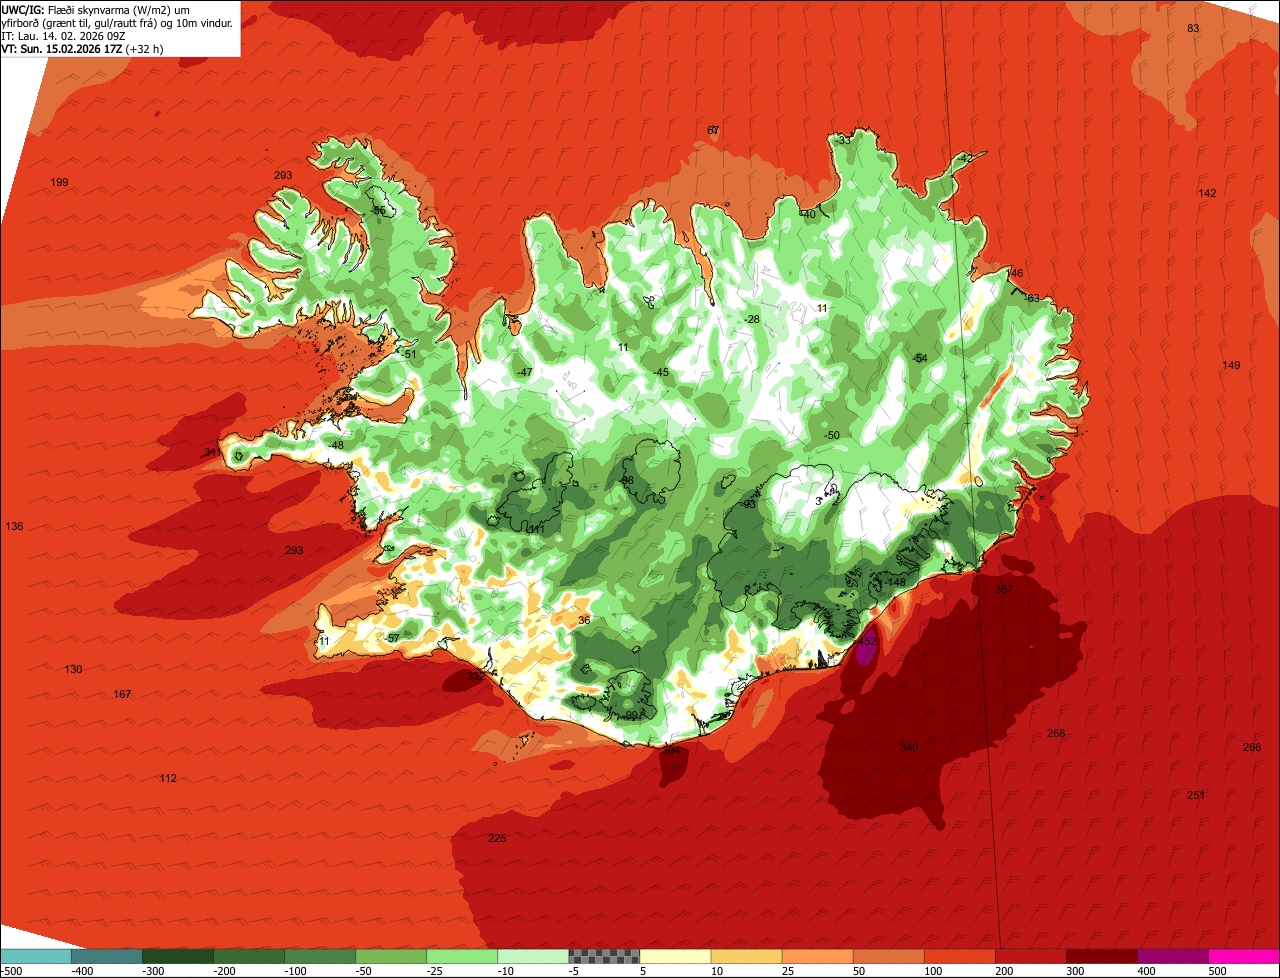The height and width of the screenshot is (978, 1280).
Task: Select the map value 130
Action: coord(73,669)
